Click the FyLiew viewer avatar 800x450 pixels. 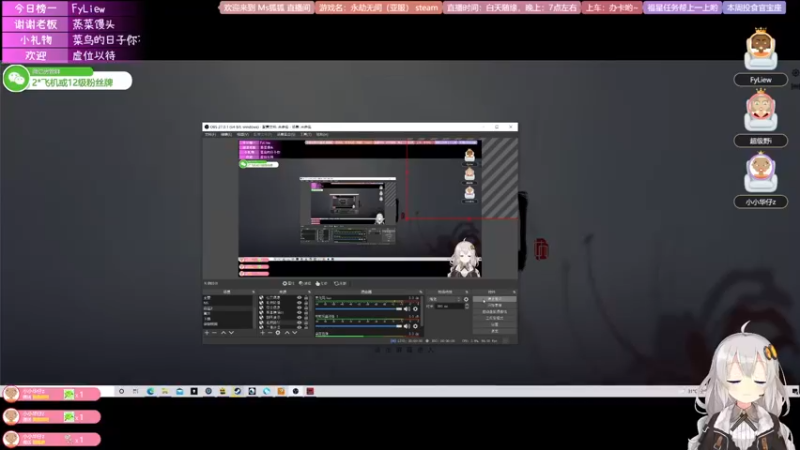coord(761,49)
